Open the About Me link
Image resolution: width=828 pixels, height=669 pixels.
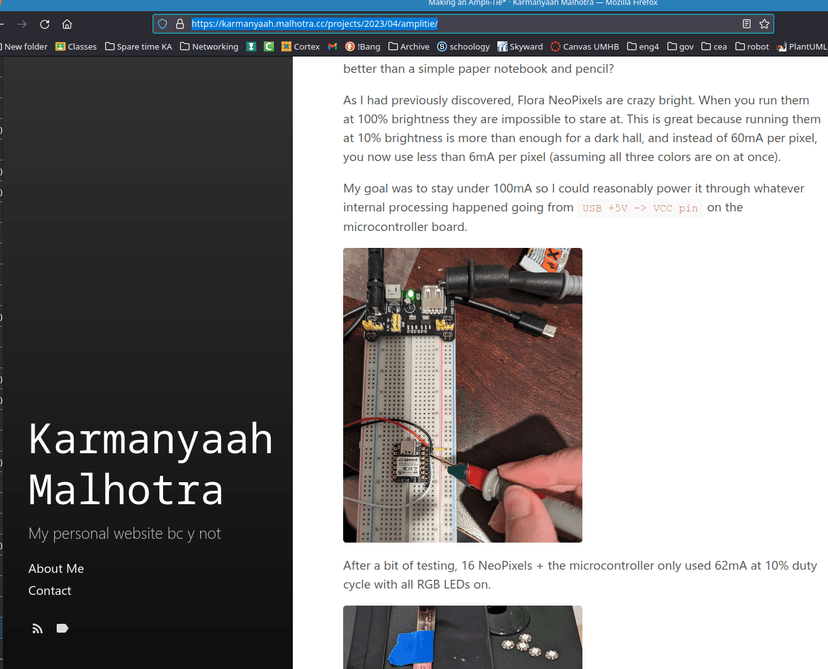[x=56, y=569]
